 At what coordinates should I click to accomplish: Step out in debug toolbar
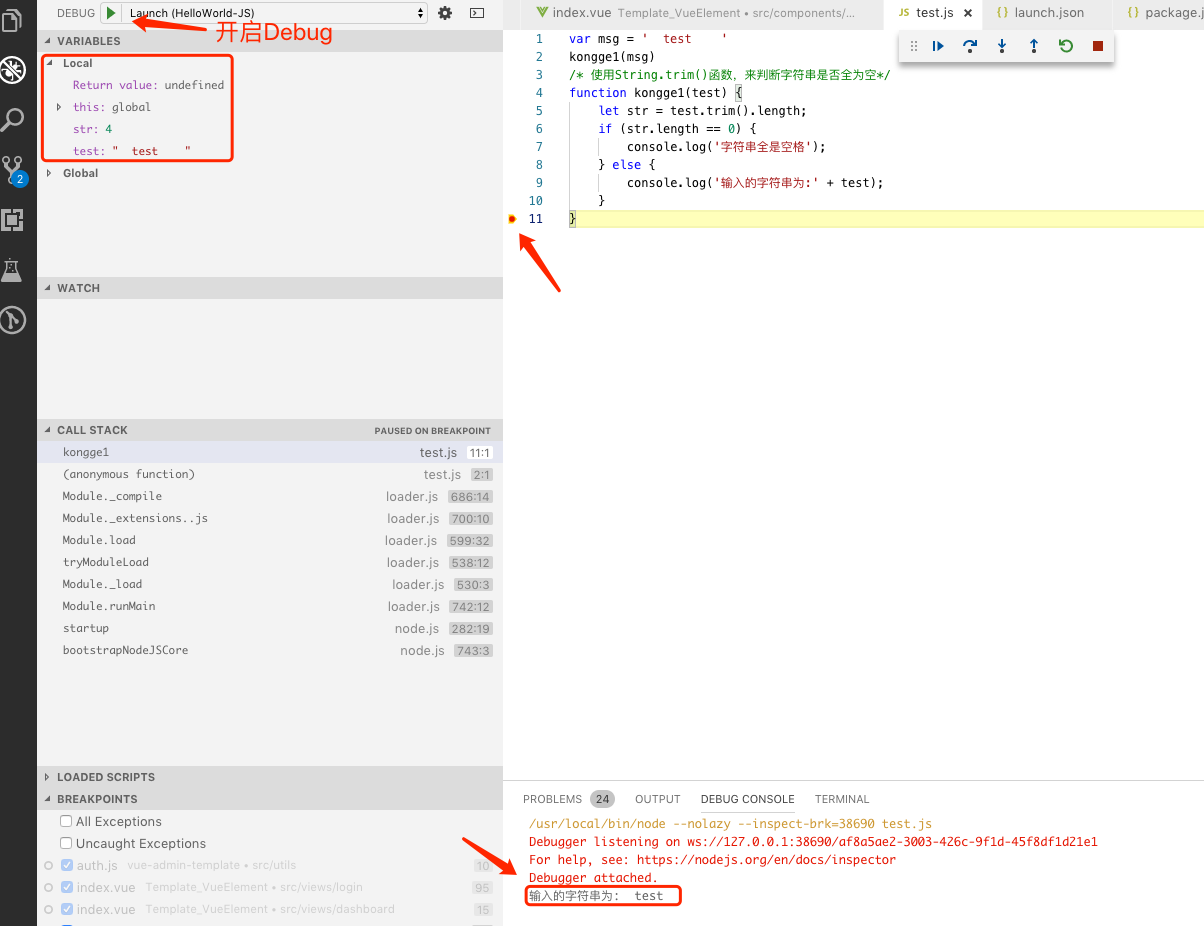pyautogui.click(x=1034, y=46)
